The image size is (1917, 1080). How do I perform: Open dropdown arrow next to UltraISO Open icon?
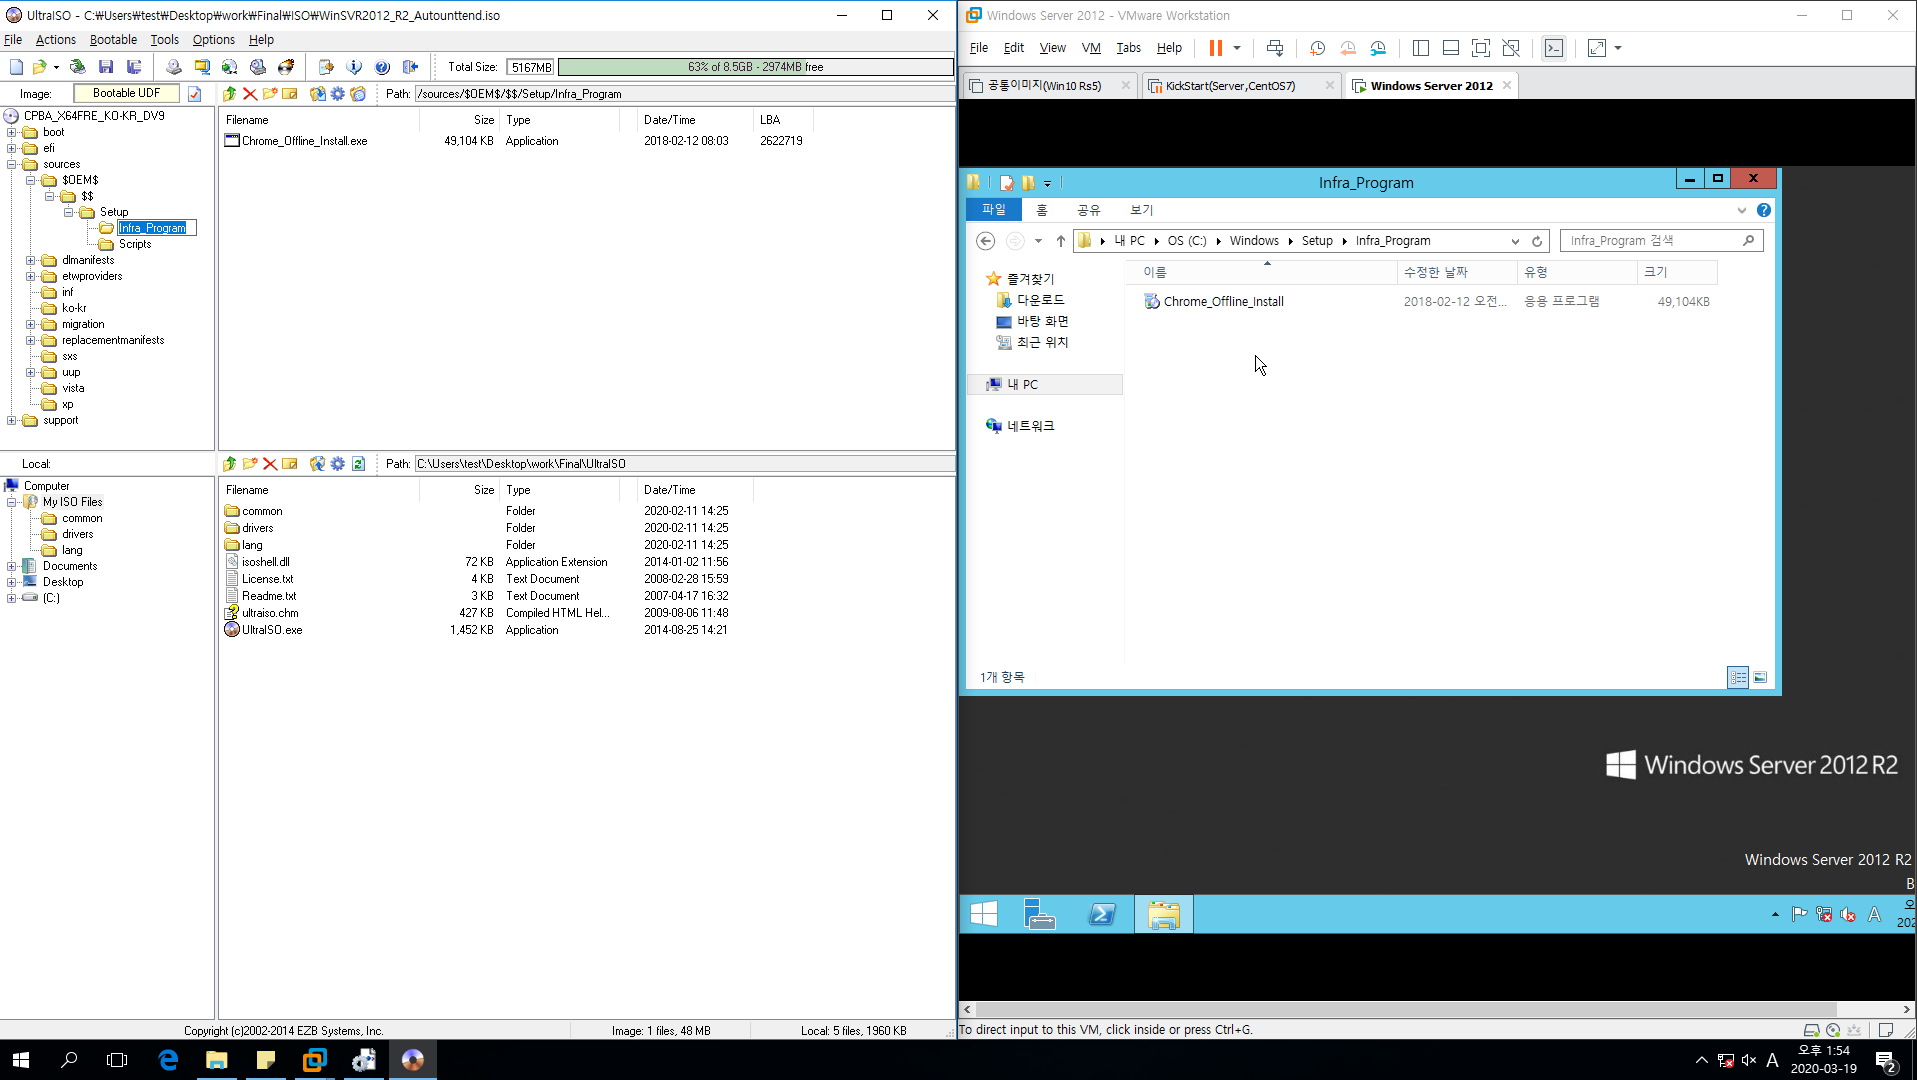click(x=56, y=67)
